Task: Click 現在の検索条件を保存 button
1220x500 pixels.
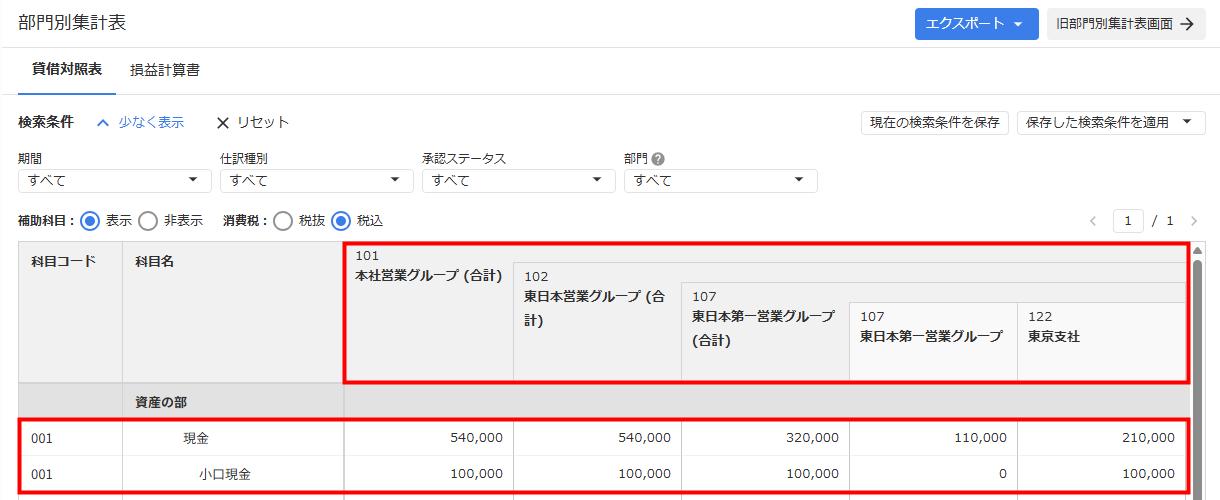Action: pos(934,123)
